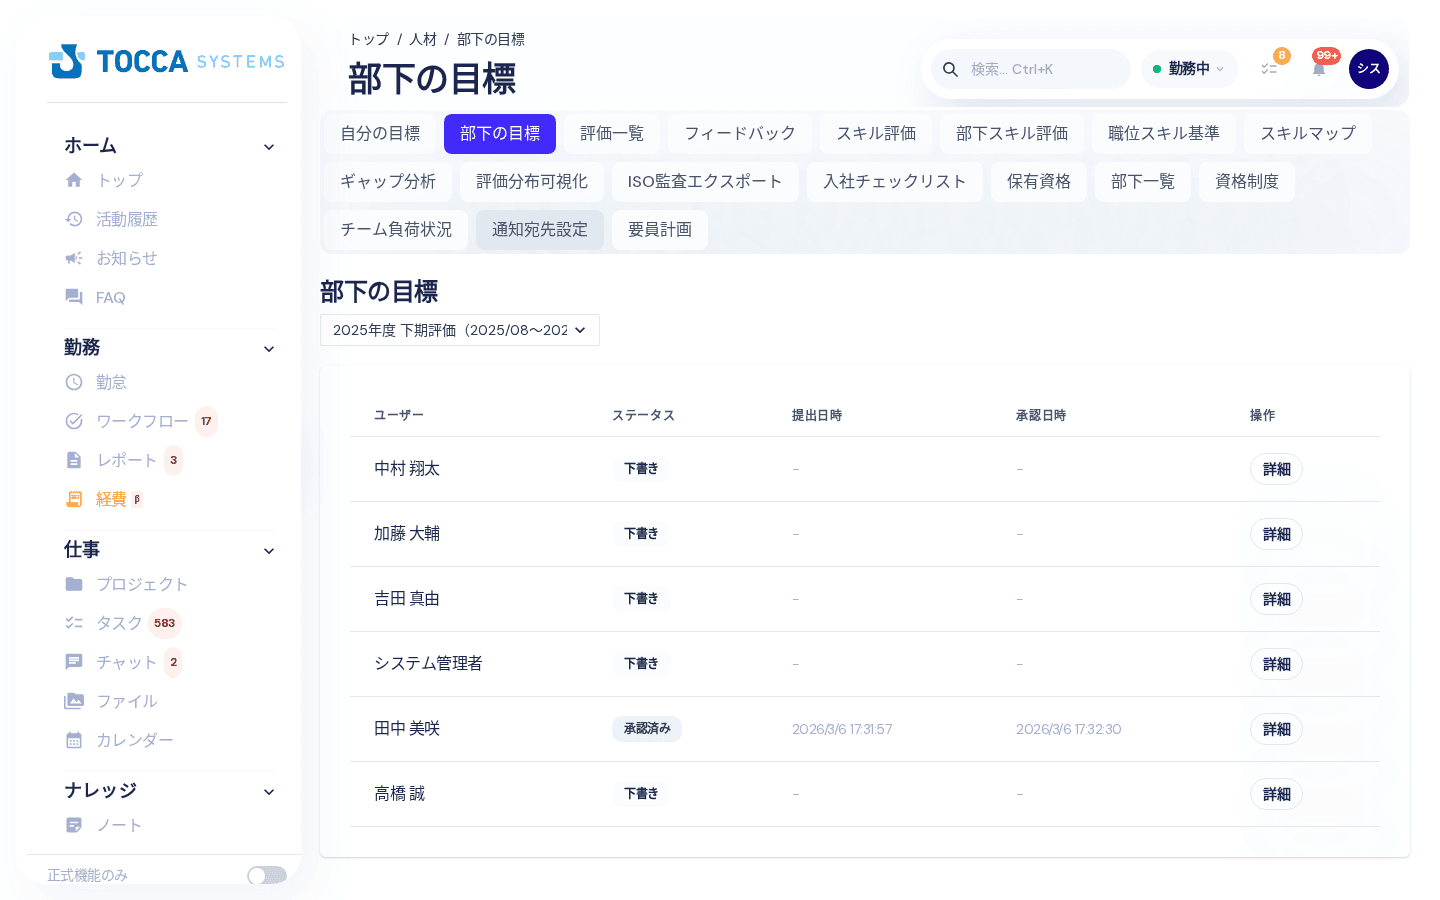This screenshot has width=1440, height=900.
Task: Select the スキルマップ tab
Action: 1308,134
